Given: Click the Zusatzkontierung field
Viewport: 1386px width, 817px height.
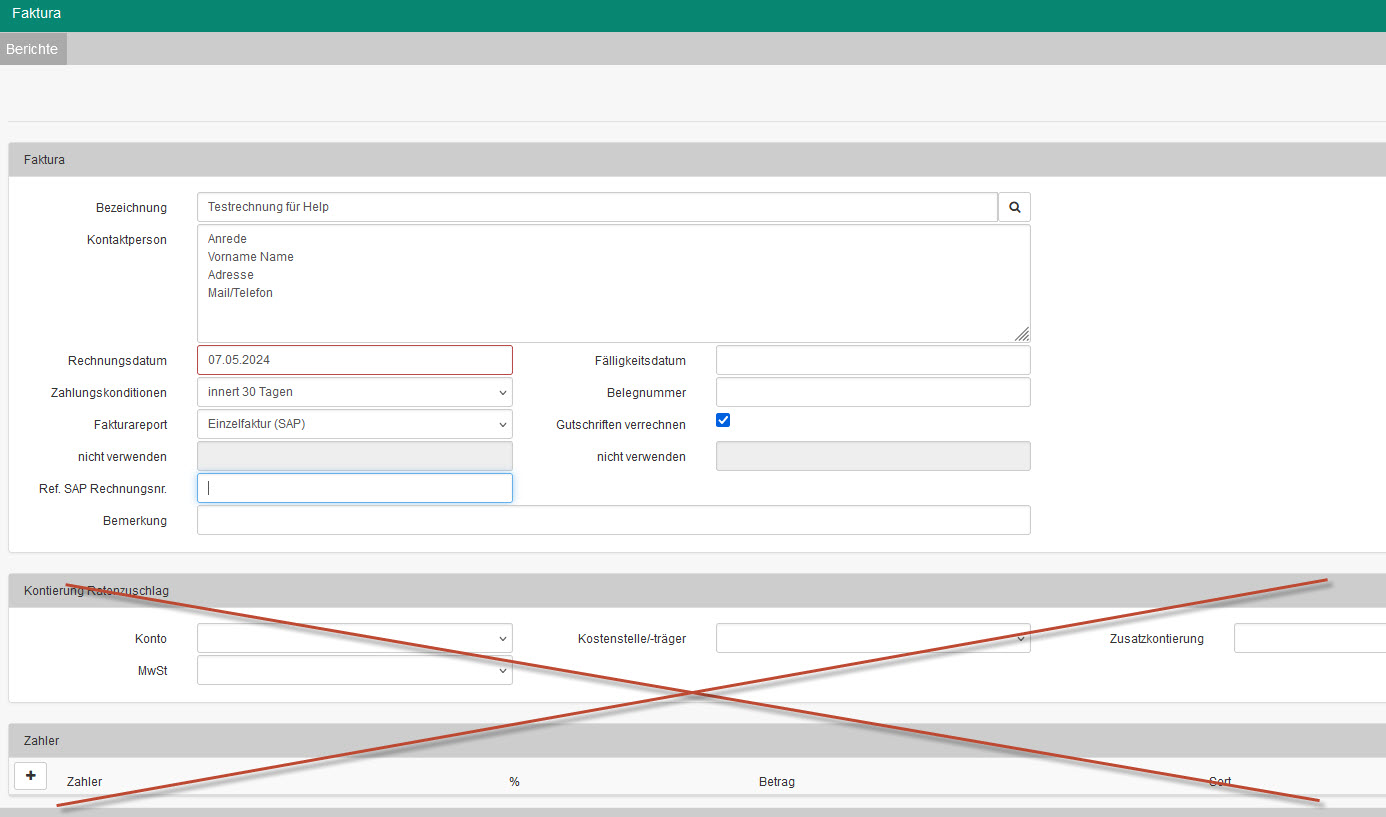Looking at the screenshot, I should click(1310, 638).
